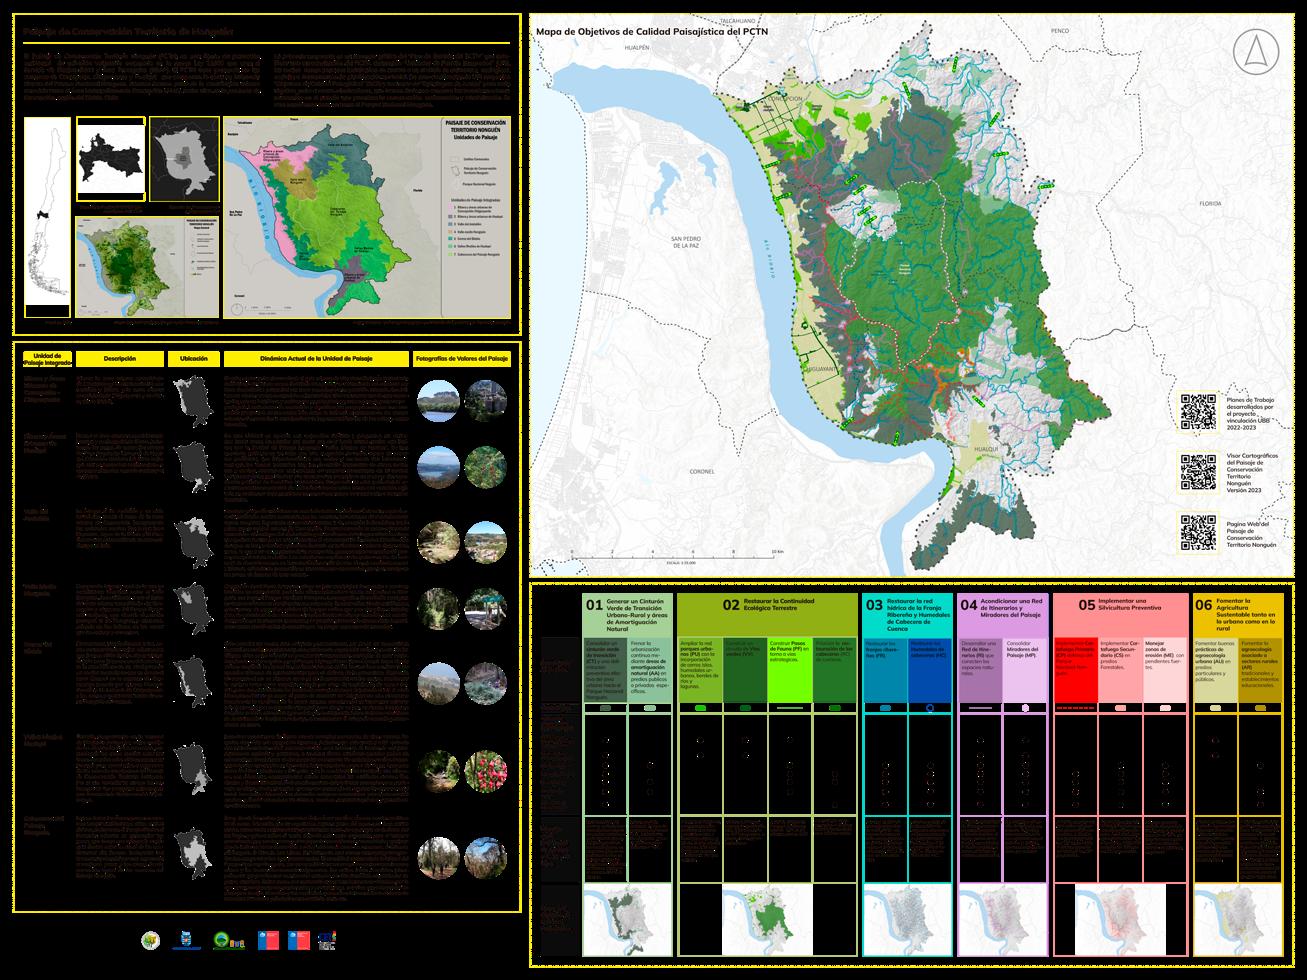This screenshot has height=980, width=1307.
Task: Click the Visor Cartográficos QR code
Action: pos(1198,472)
